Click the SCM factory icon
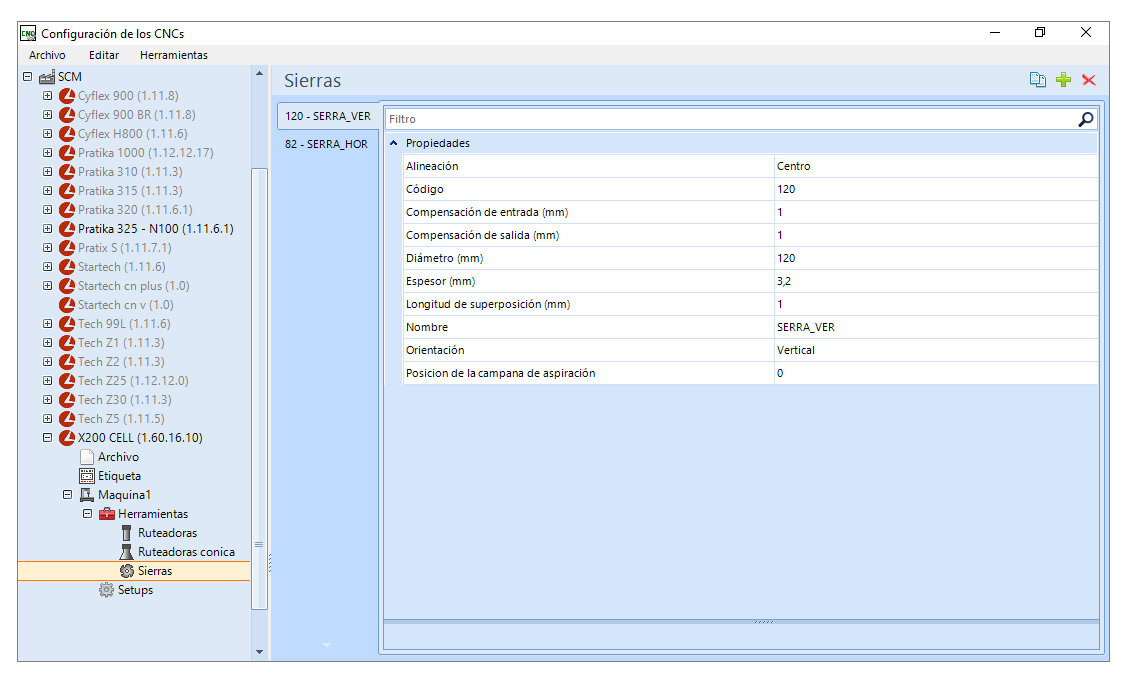The width and height of the screenshot is (1147, 689). pyautogui.click(x=47, y=77)
